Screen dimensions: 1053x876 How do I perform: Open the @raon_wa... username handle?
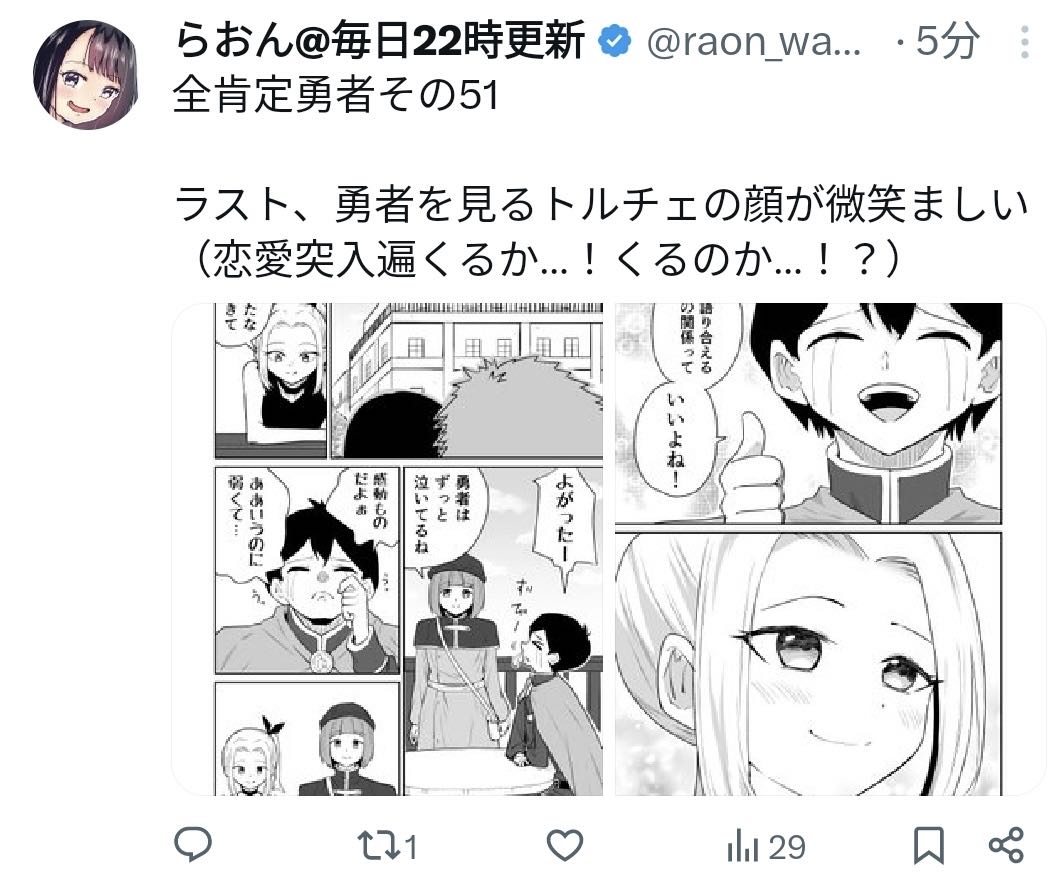pos(753,42)
